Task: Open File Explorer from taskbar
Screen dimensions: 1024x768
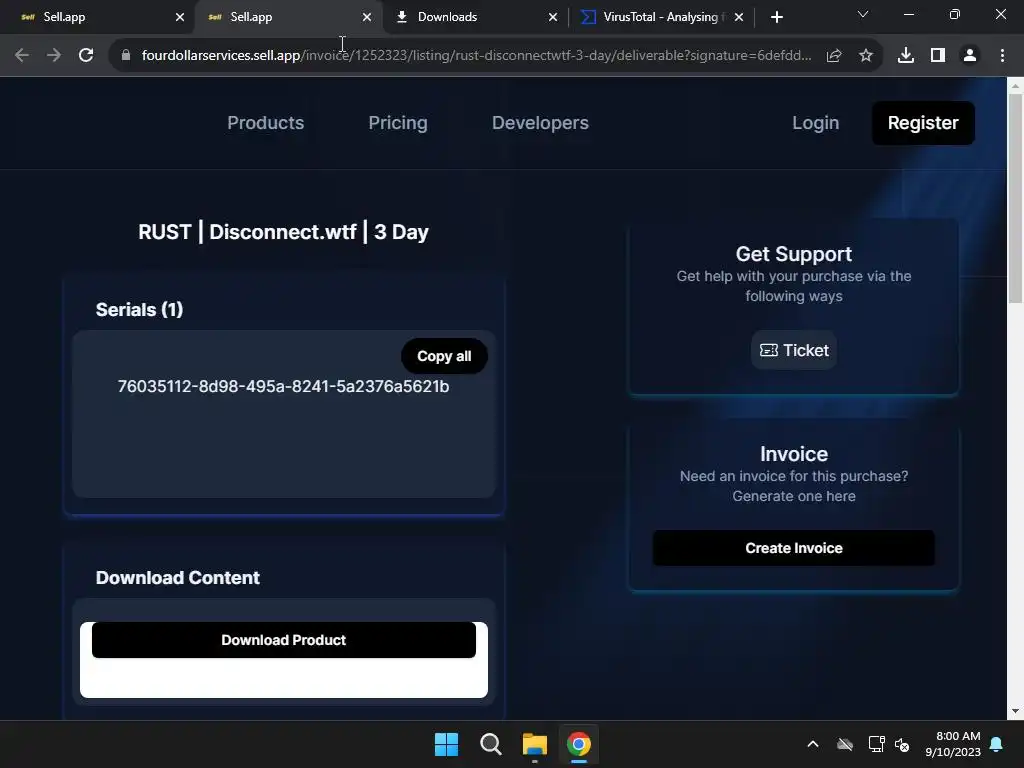Action: pos(535,744)
